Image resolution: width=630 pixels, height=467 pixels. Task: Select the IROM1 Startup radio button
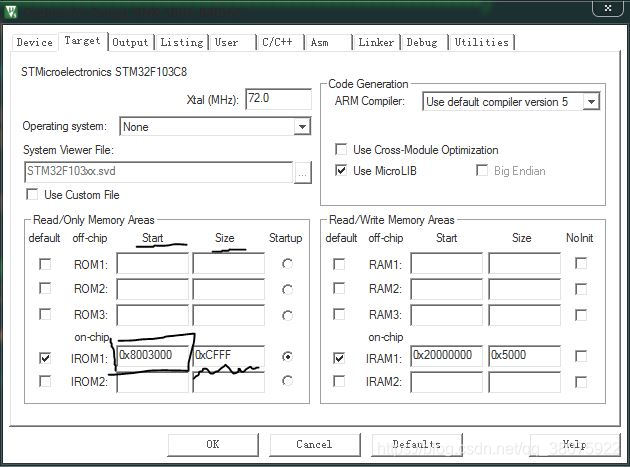287,356
